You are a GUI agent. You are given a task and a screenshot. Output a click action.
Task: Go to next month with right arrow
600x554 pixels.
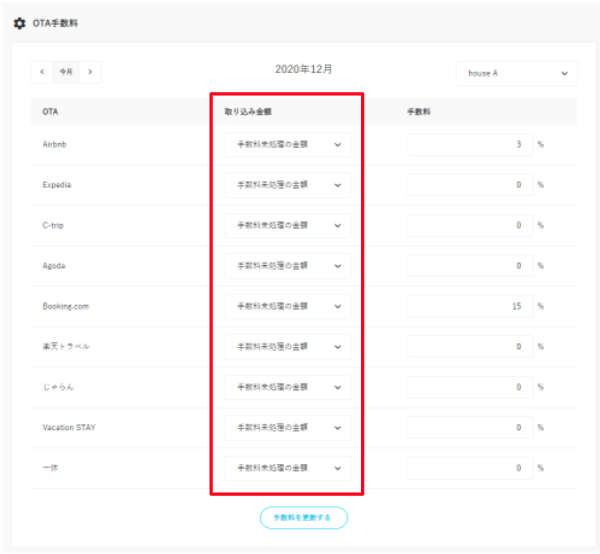(x=90, y=72)
